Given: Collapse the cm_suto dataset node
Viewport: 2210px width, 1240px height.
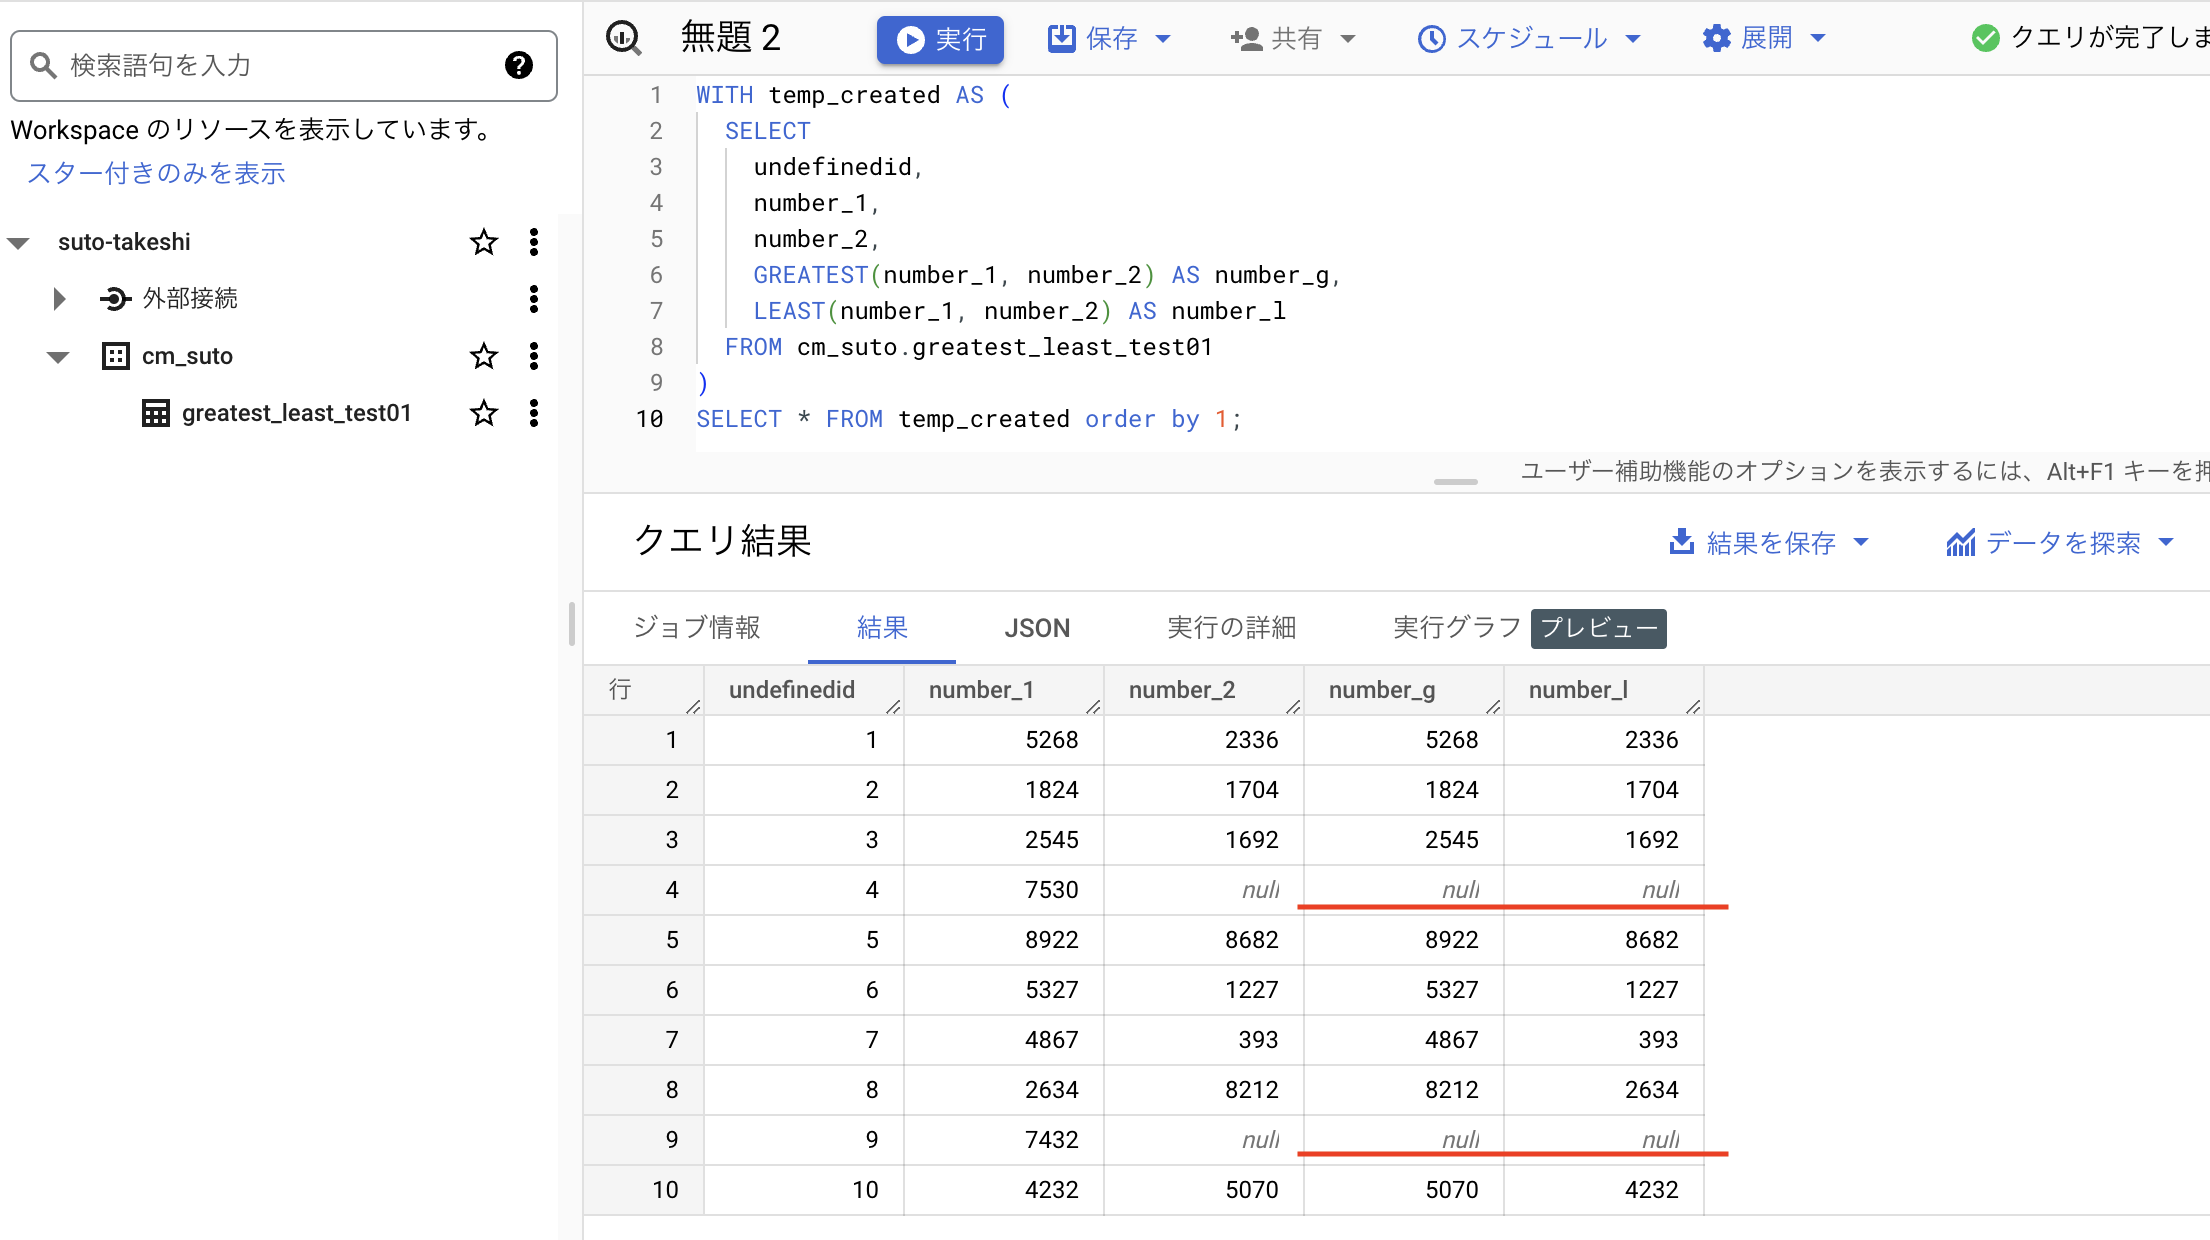Looking at the screenshot, I should [x=58, y=357].
